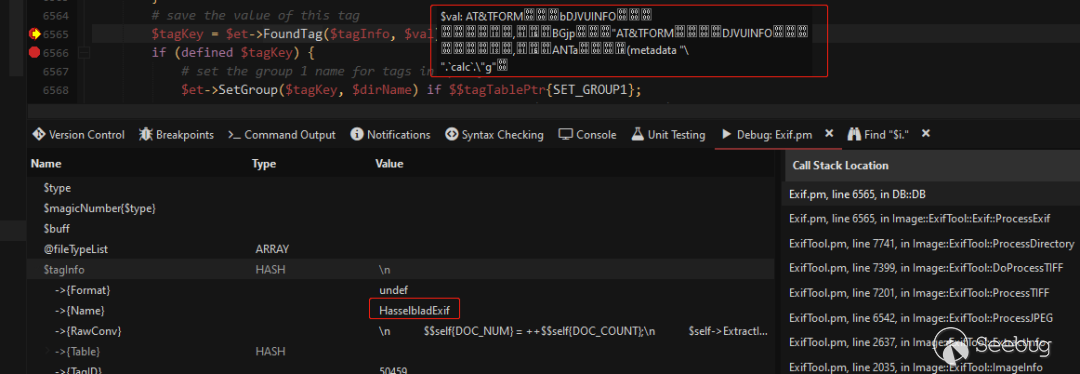Image resolution: width=1080 pixels, height=374 pixels.
Task: Sort variables by Value column header
Action: (389, 164)
